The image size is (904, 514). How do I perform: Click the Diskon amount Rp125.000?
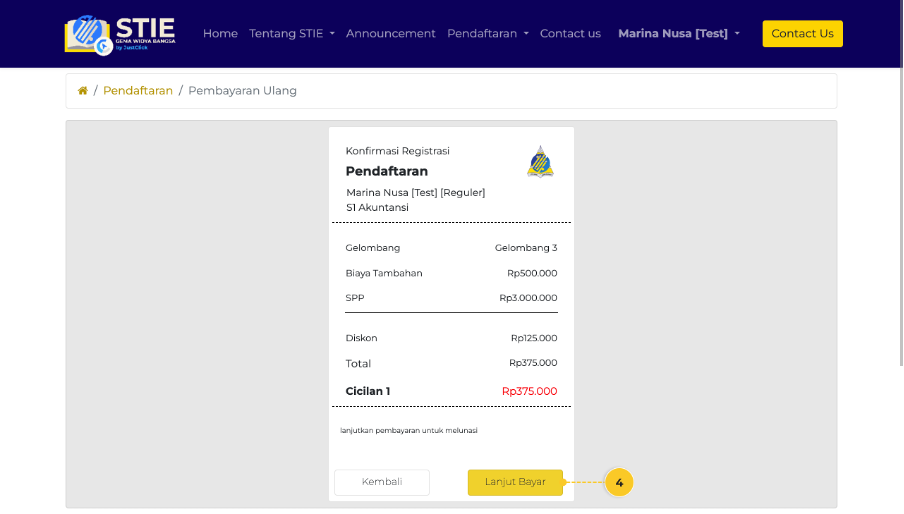pos(533,338)
